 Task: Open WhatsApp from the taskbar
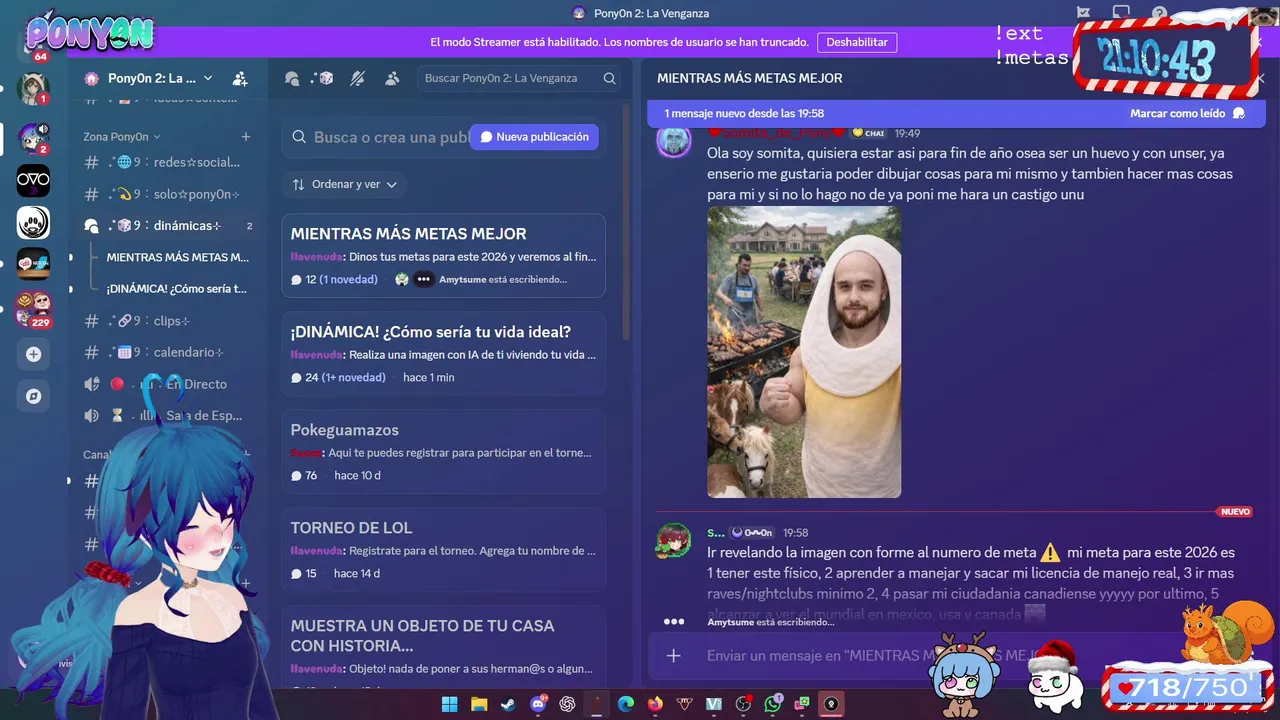tap(772, 704)
